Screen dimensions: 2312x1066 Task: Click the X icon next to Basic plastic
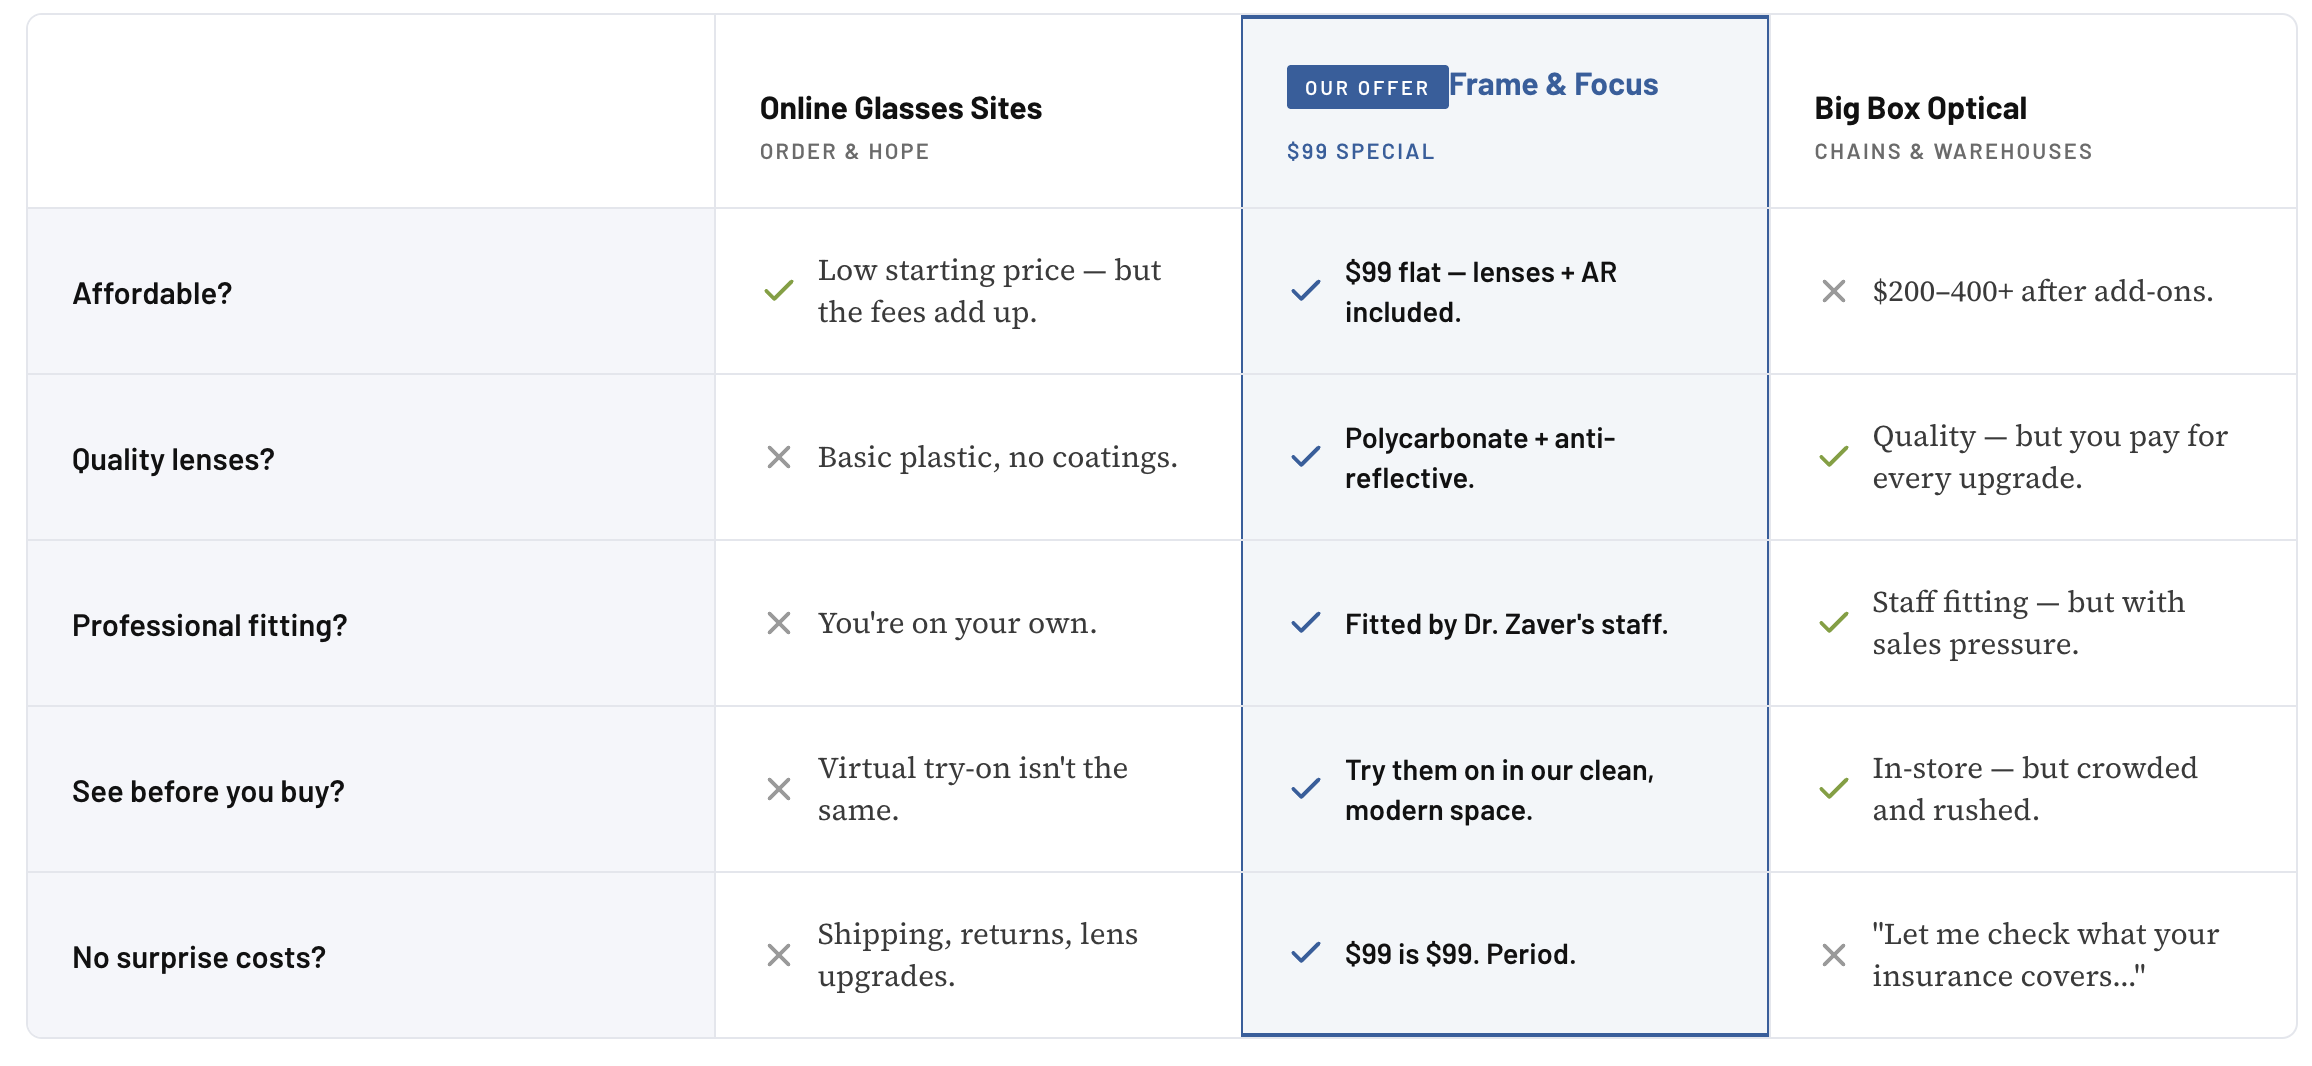pos(779,457)
